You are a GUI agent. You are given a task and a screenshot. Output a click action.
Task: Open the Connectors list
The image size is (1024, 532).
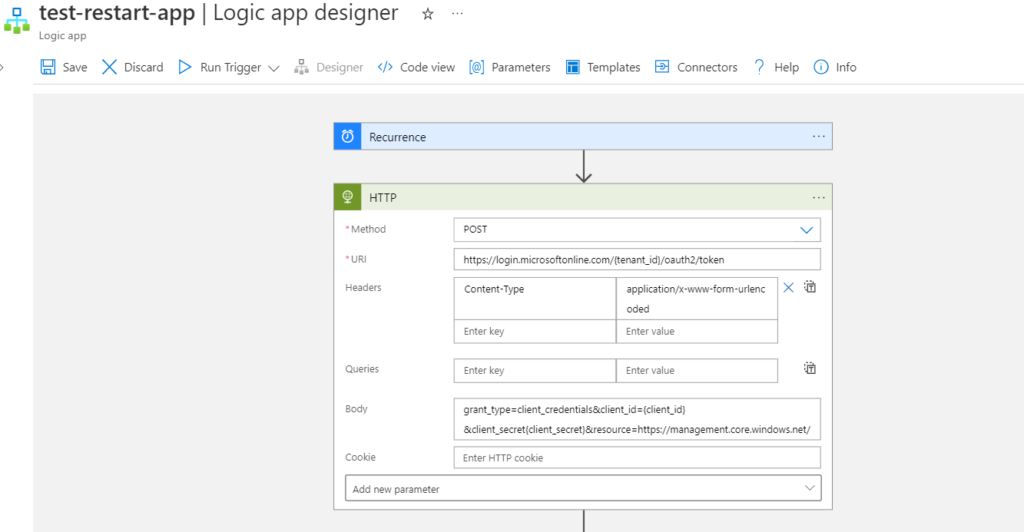point(696,67)
